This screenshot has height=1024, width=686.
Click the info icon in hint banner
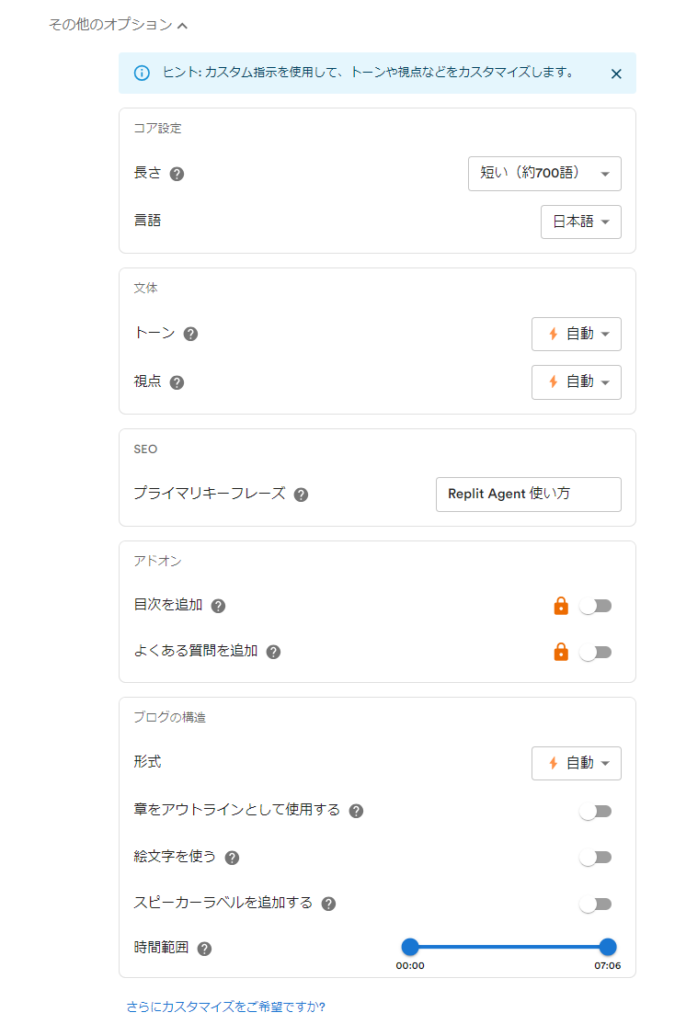point(141,72)
